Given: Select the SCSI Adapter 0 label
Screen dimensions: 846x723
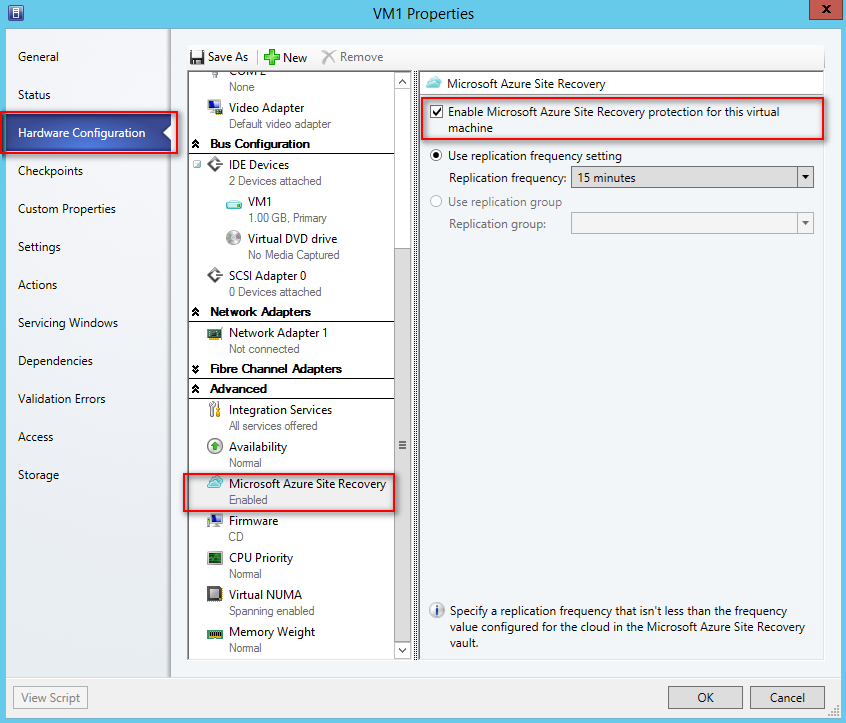Looking at the screenshot, I should pyautogui.click(x=268, y=276).
